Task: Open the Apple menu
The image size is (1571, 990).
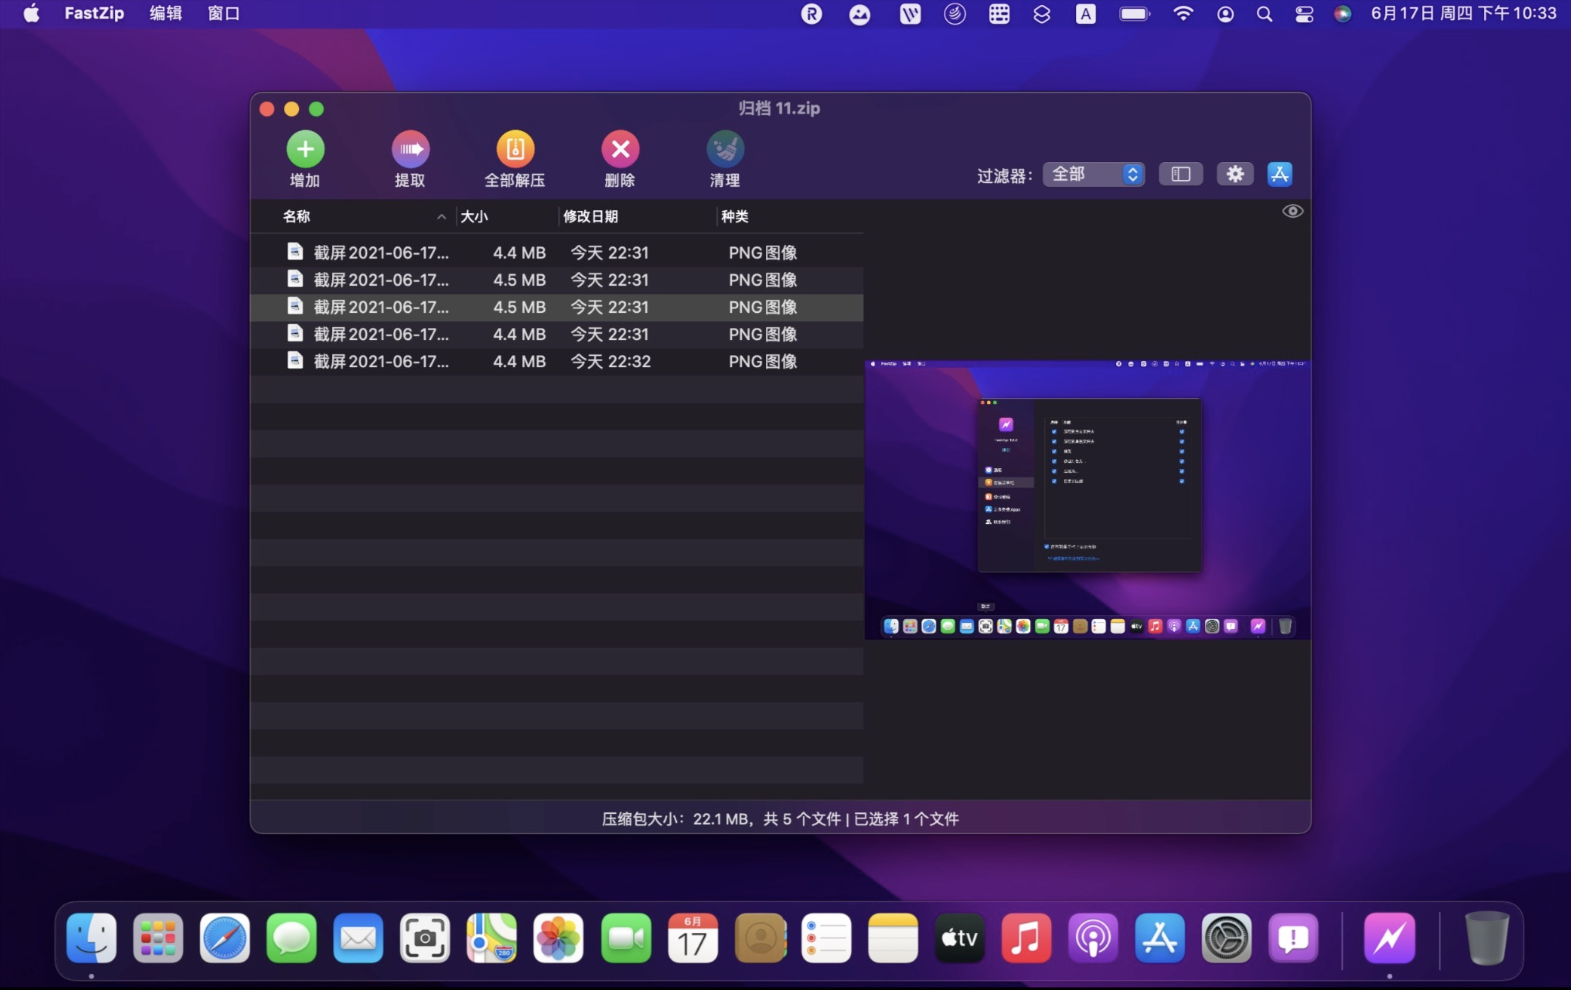Action: pyautogui.click(x=32, y=13)
